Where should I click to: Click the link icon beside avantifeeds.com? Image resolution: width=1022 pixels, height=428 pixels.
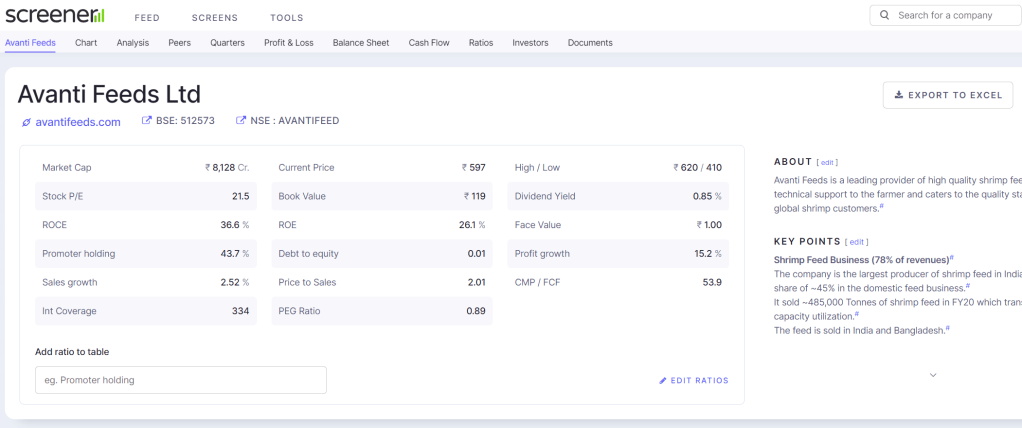click(26, 123)
